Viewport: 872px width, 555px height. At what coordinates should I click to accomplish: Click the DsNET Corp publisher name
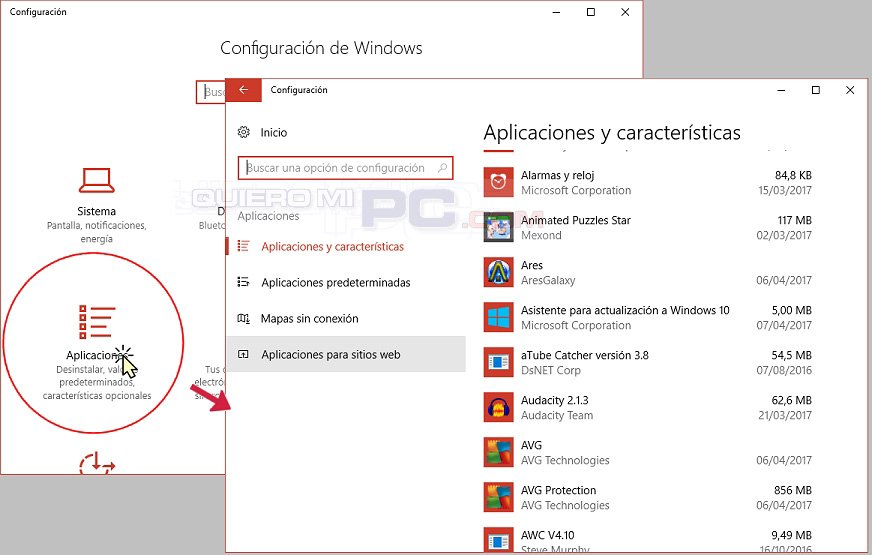(551, 370)
